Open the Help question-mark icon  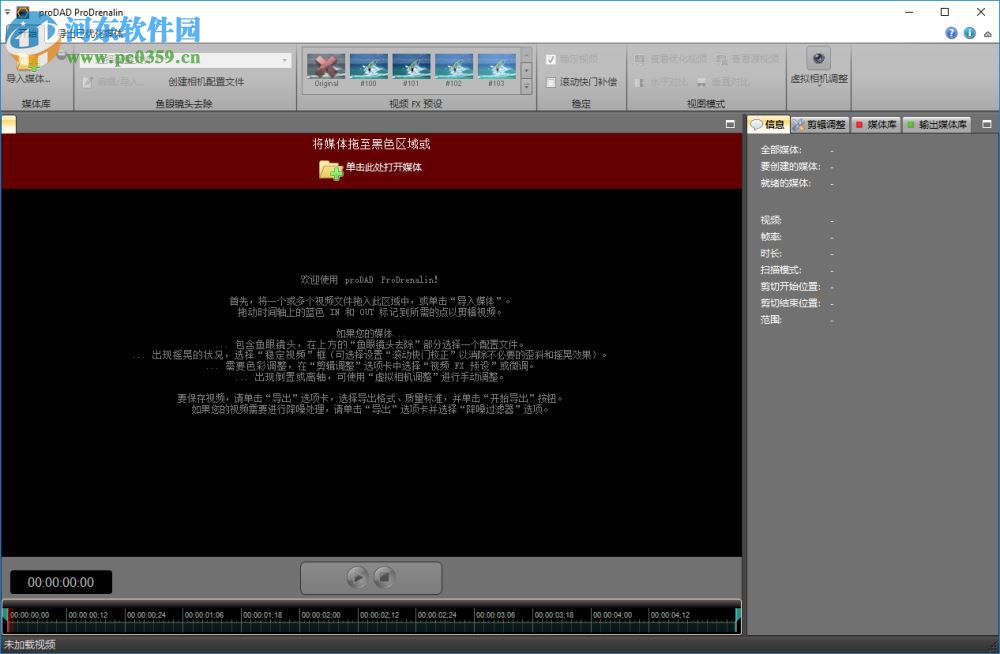951,33
